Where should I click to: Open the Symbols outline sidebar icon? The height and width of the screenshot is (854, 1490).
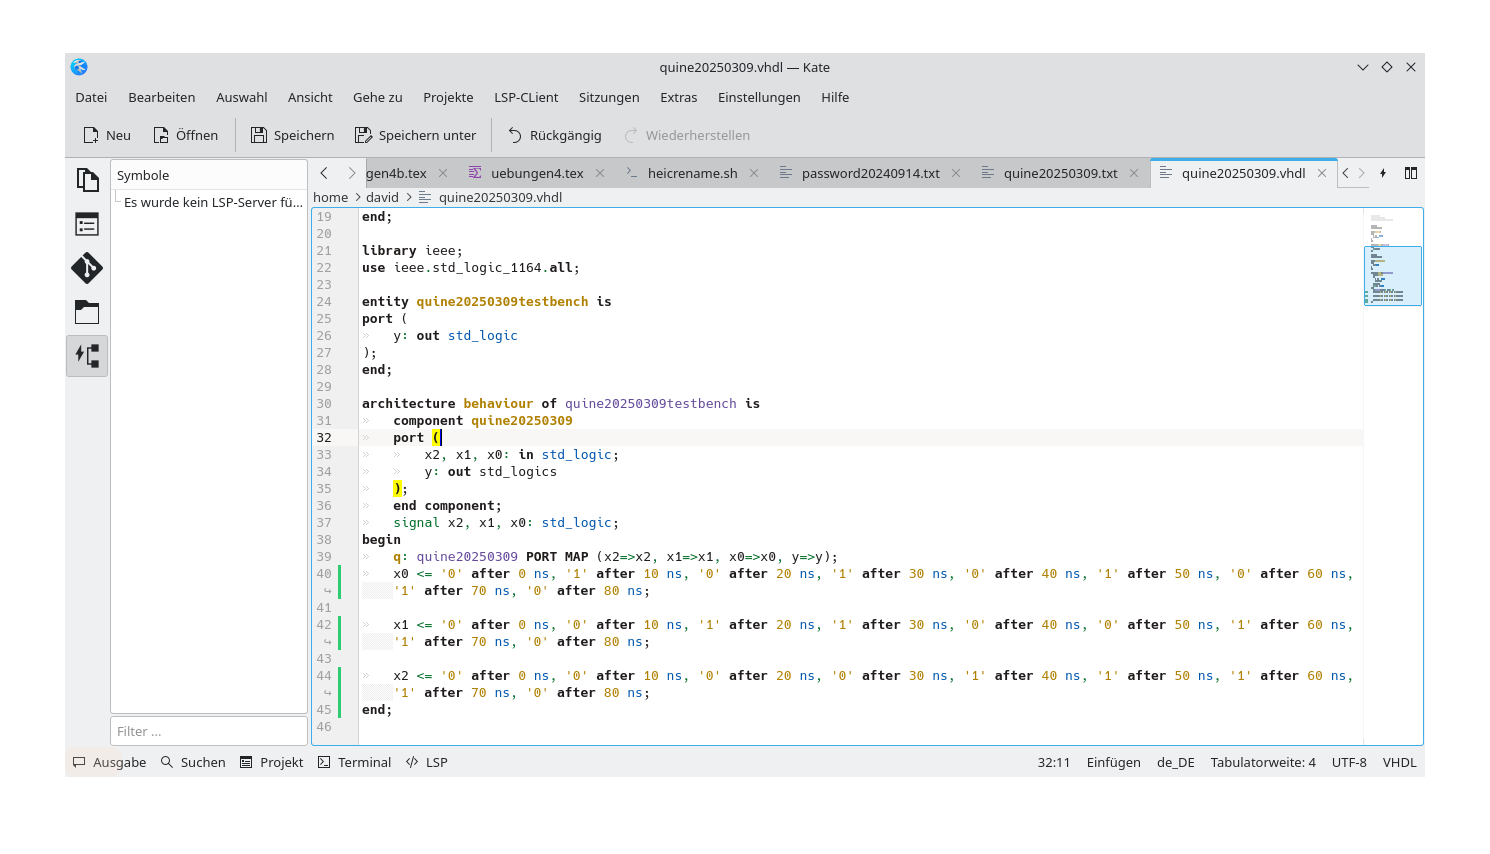click(87, 224)
